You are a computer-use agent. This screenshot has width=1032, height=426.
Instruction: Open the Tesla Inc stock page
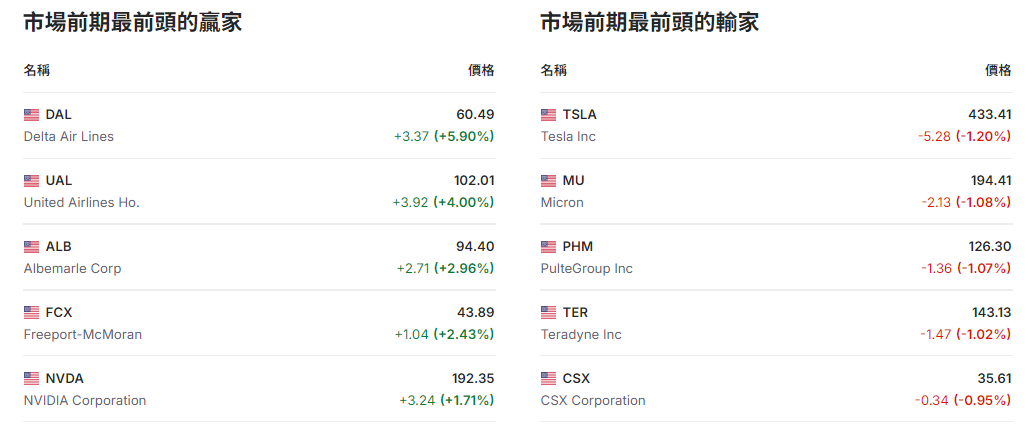568,136
